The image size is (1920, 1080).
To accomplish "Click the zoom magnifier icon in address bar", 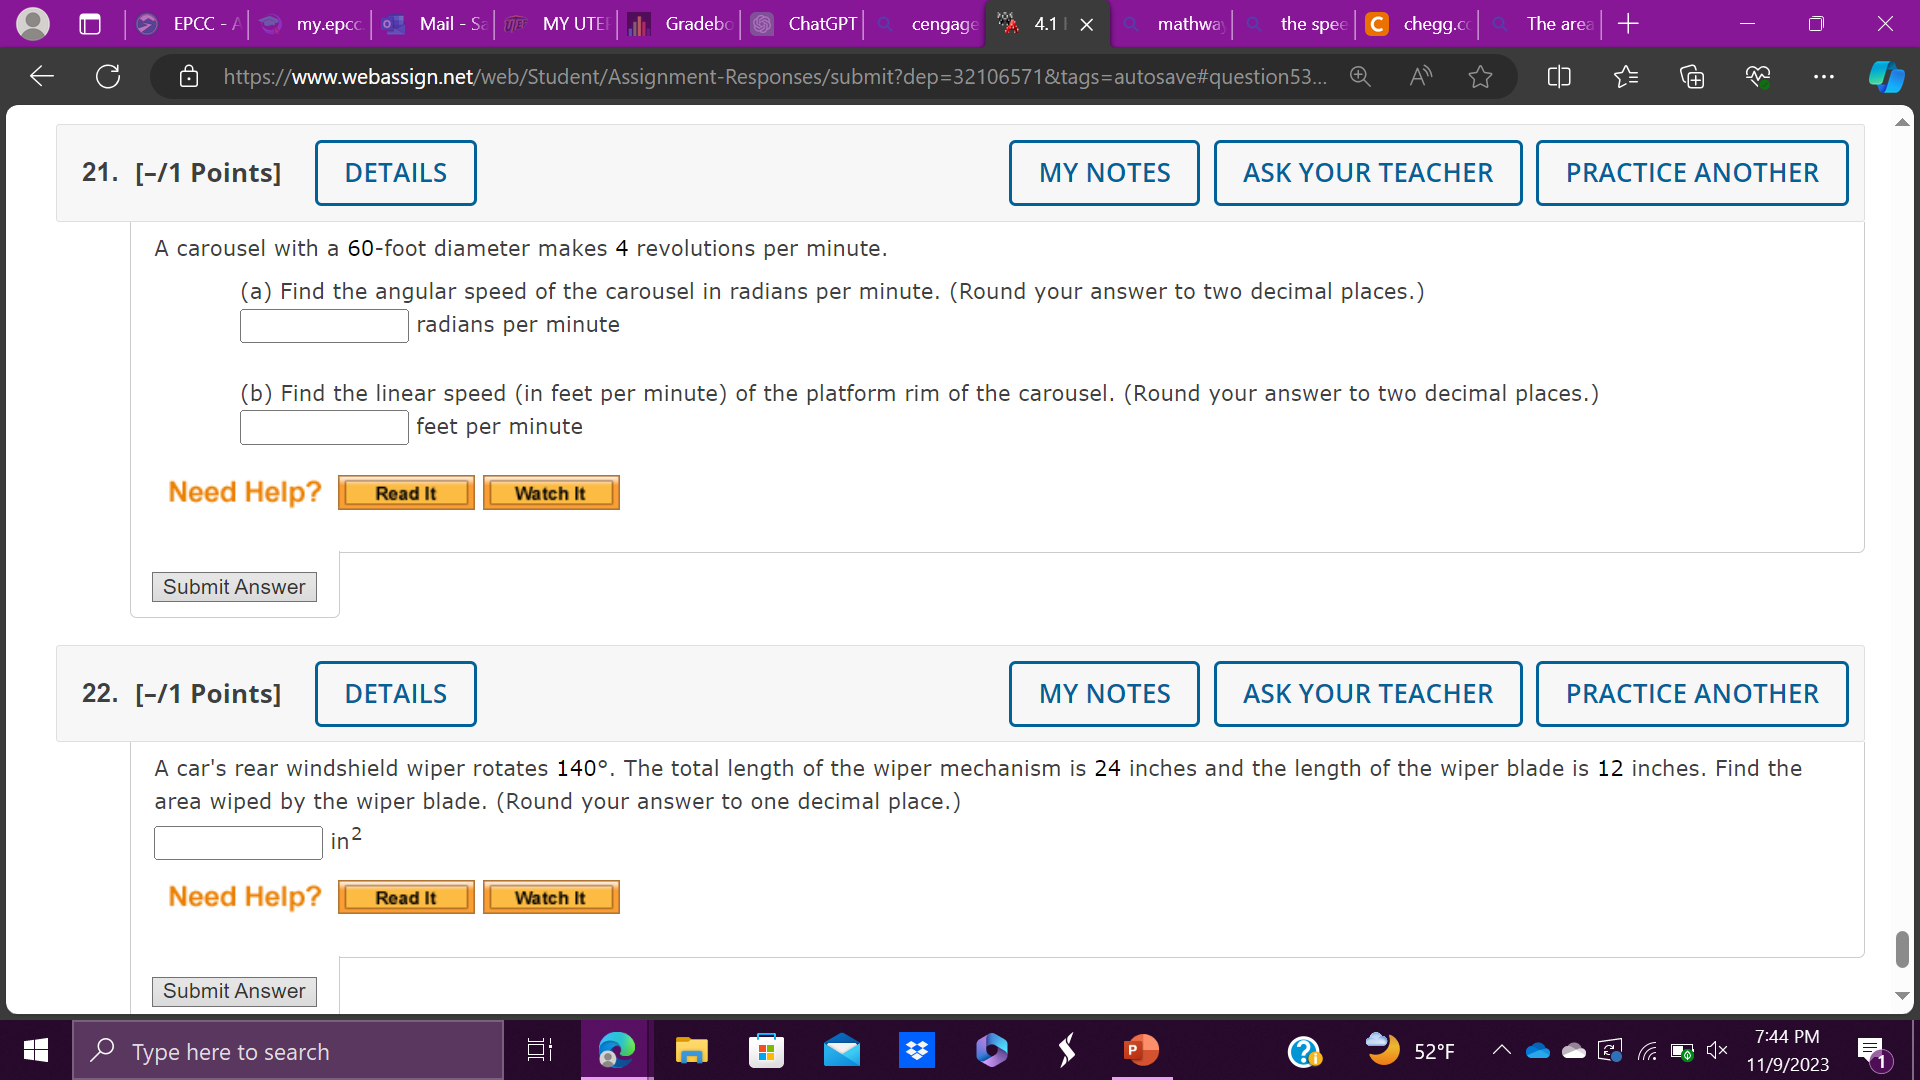I will click(1360, 76).
